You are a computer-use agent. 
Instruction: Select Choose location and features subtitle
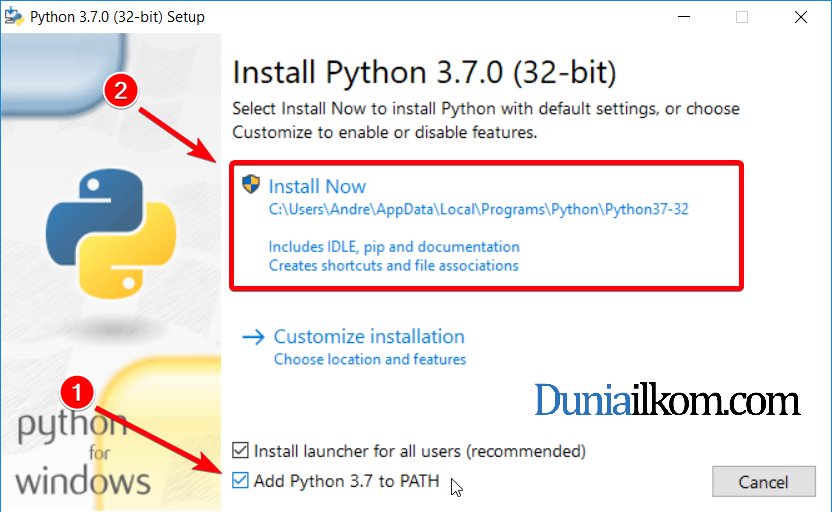[x=370, y=359]
